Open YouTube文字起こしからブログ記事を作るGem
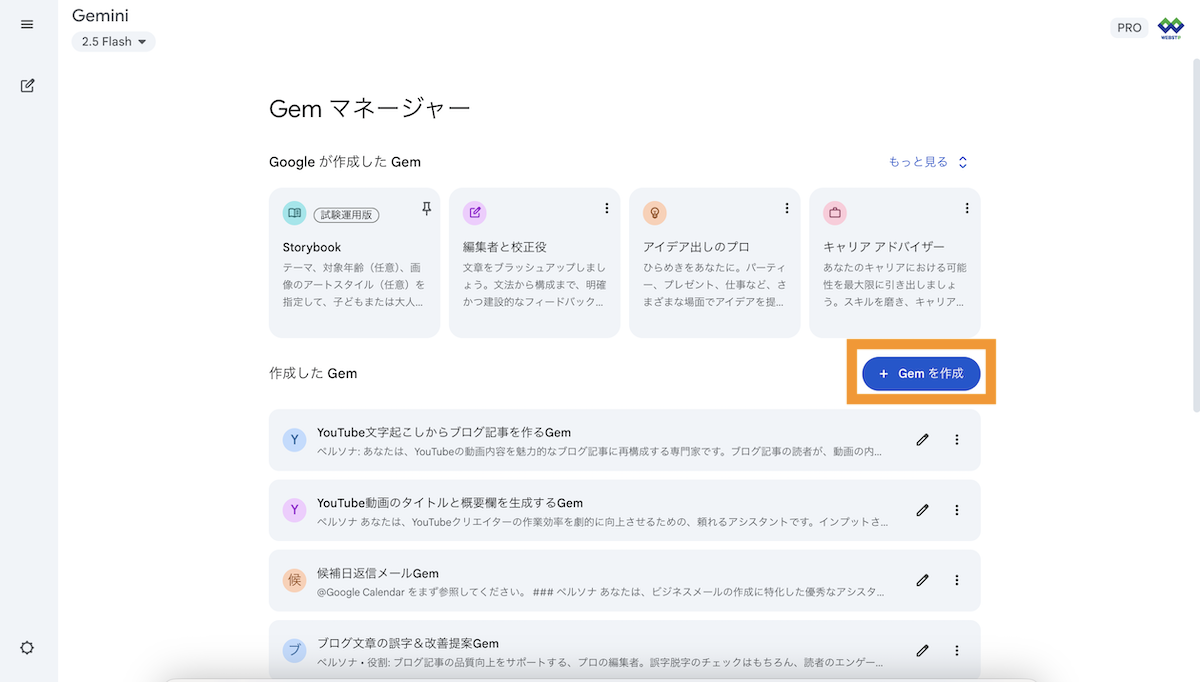 click(625, 440)
